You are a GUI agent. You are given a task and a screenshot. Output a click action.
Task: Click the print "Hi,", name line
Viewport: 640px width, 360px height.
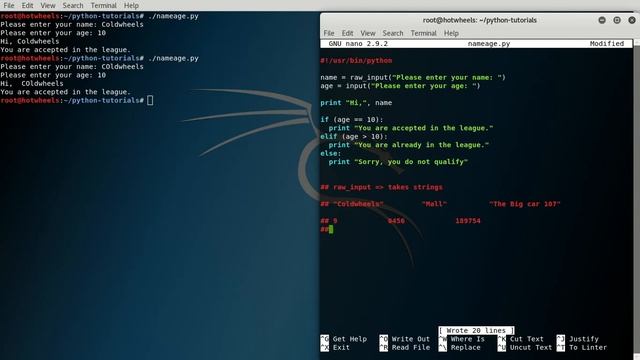[356, 103]
